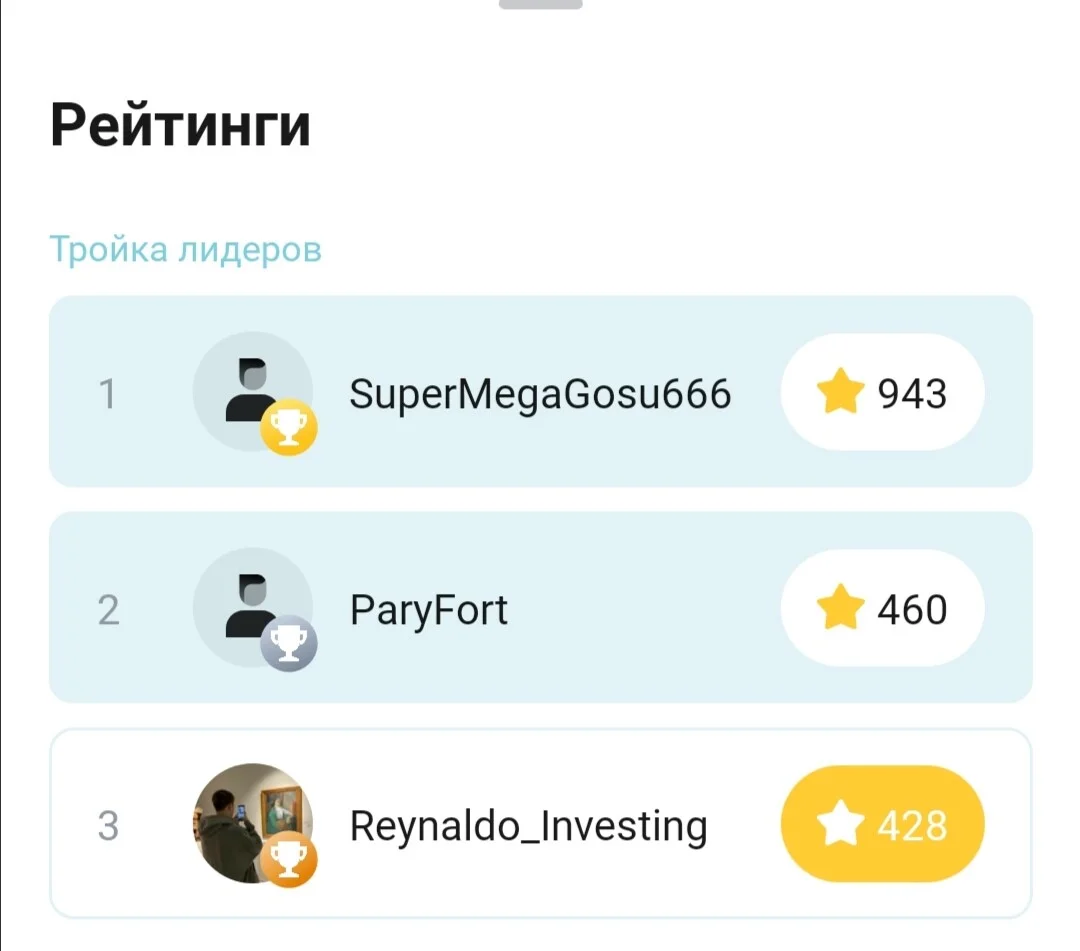Open Reynaldo_Investing's profile photo
Image resolution: width=1080 pixels, height=951 pixels.
[253, 823]
